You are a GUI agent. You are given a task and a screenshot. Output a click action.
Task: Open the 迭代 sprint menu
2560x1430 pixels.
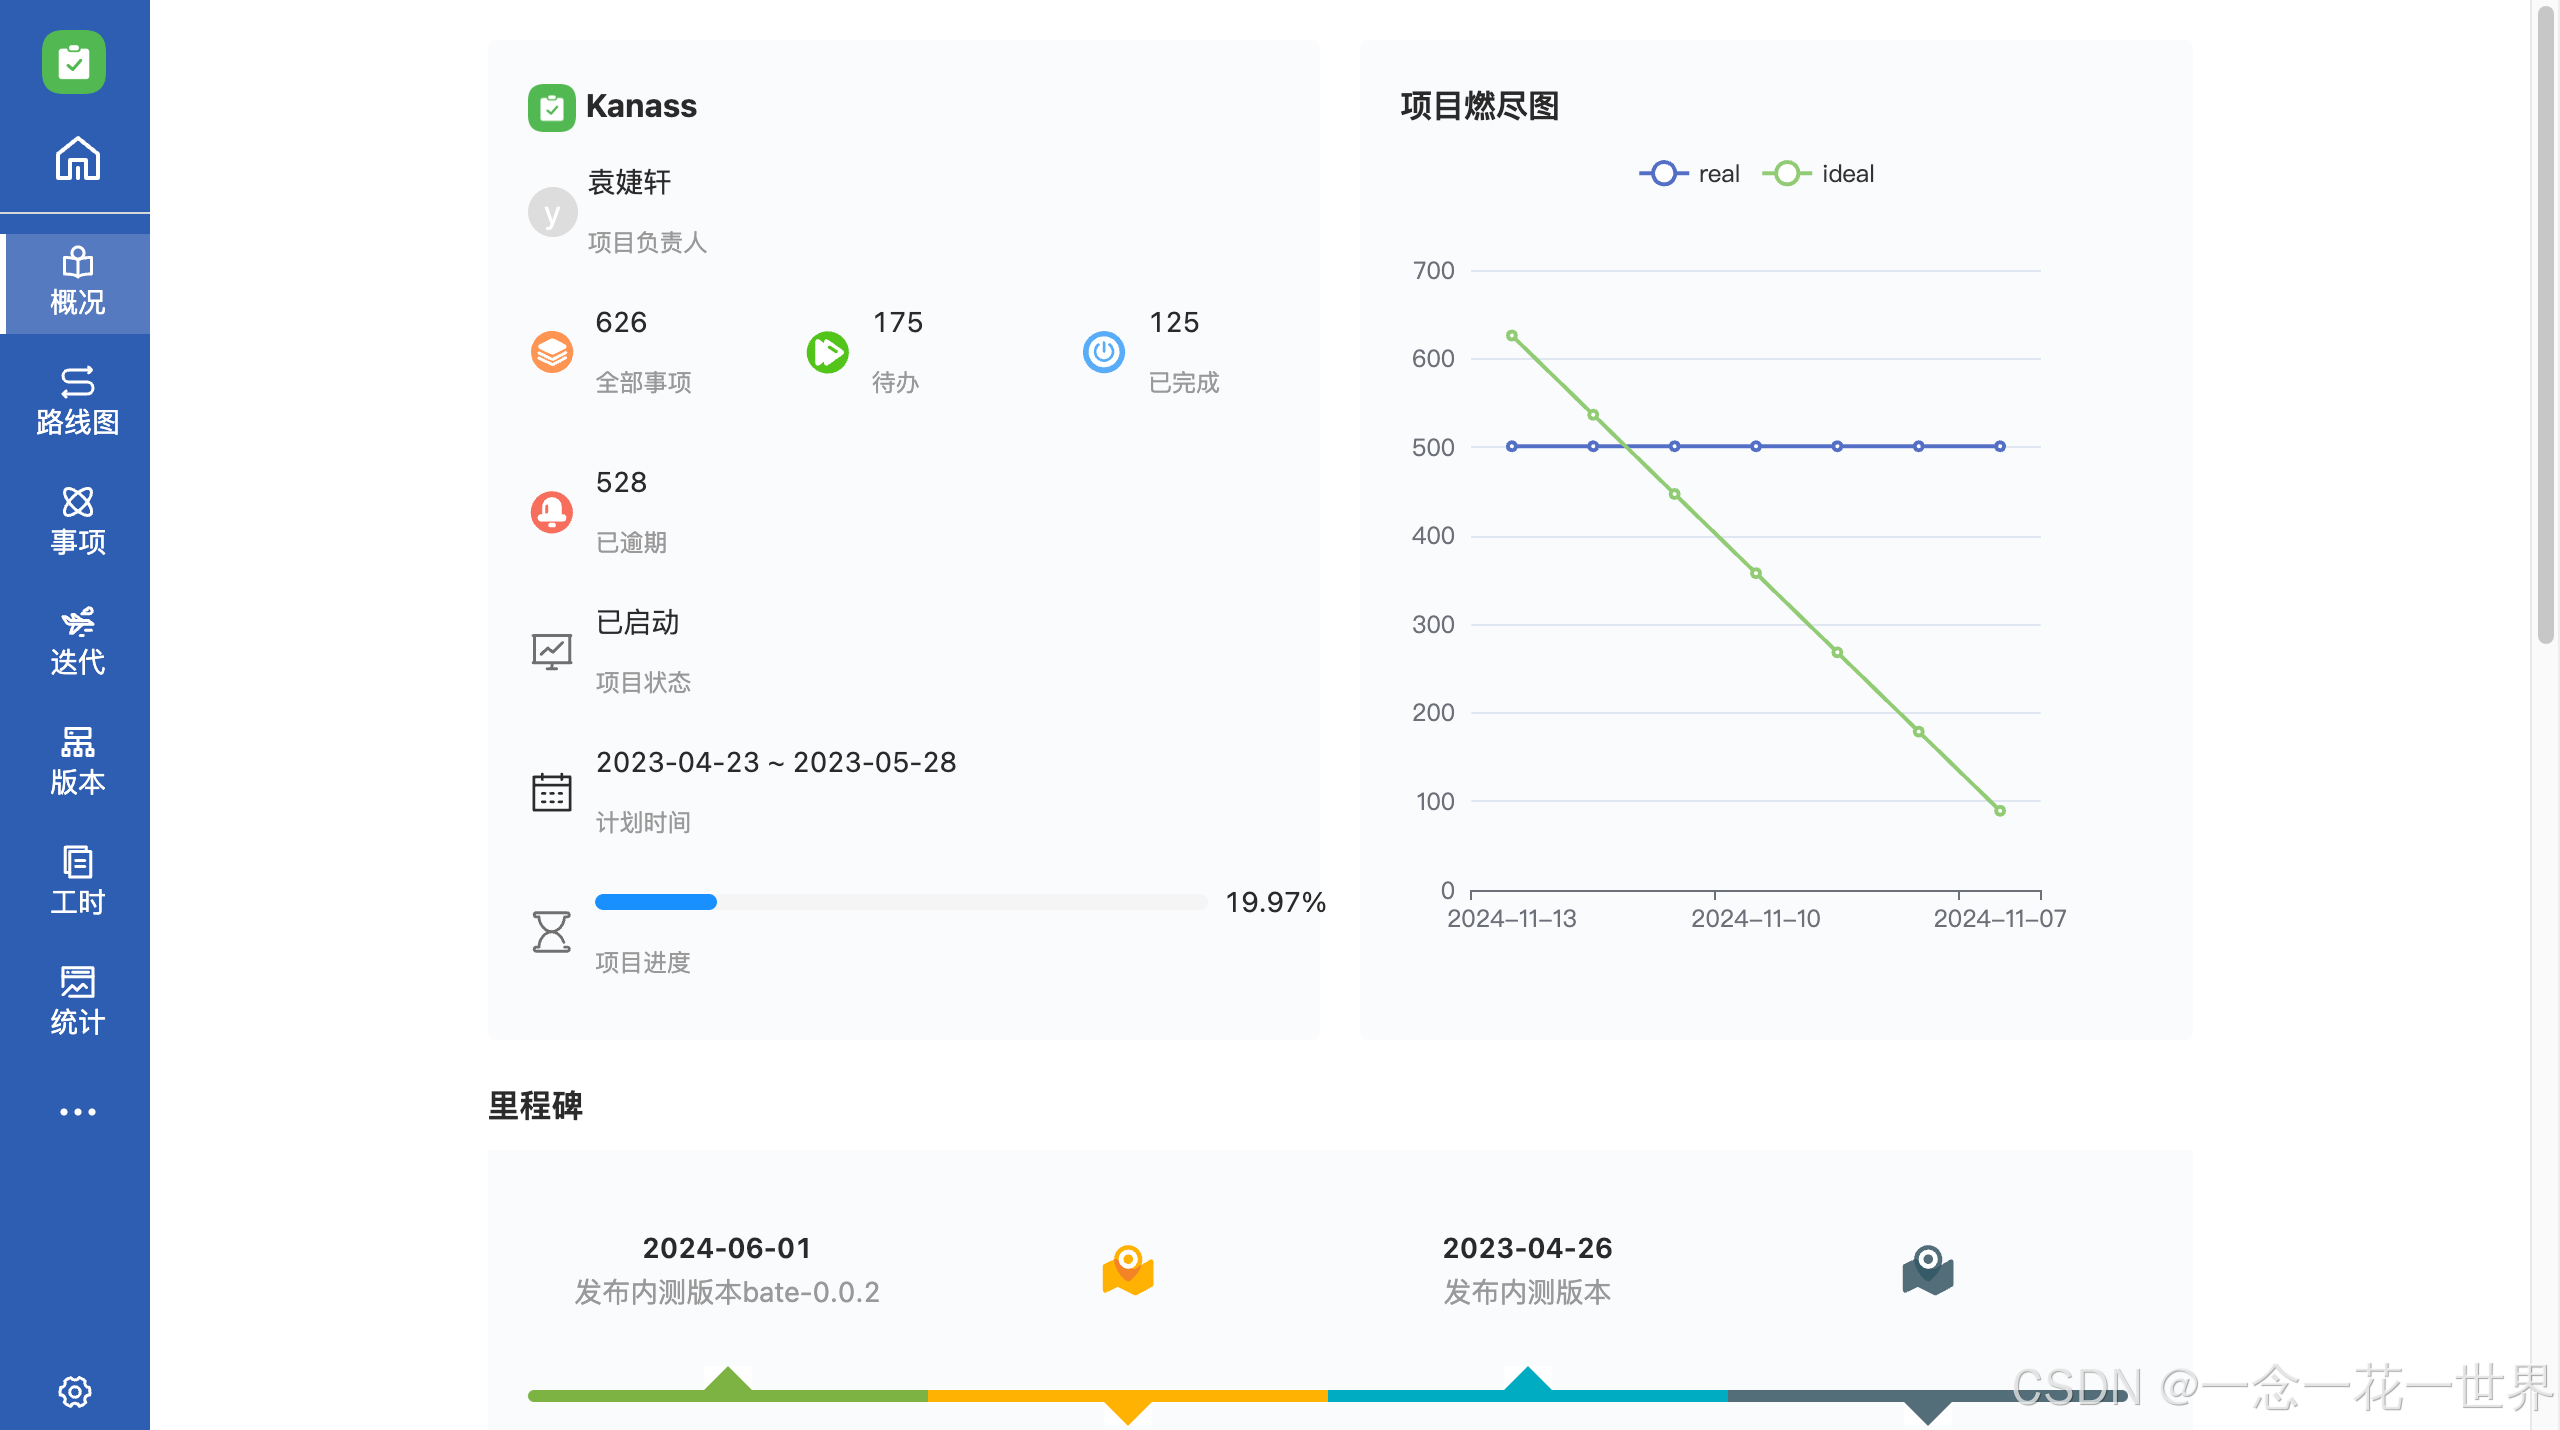click(x=77, y=641)
